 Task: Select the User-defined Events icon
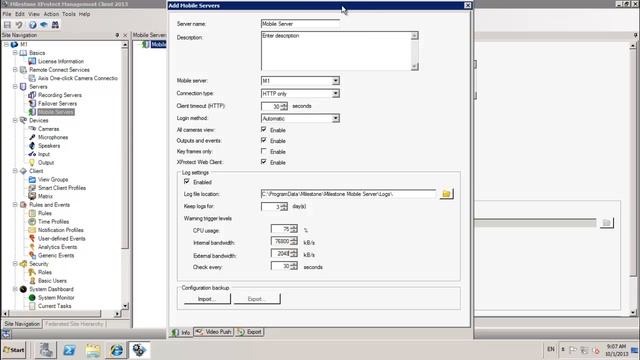(32, 239)
